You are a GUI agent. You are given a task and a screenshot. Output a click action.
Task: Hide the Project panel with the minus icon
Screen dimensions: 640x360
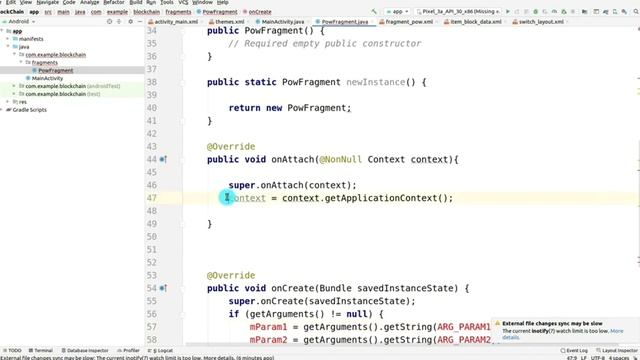[x=140, y=22]
